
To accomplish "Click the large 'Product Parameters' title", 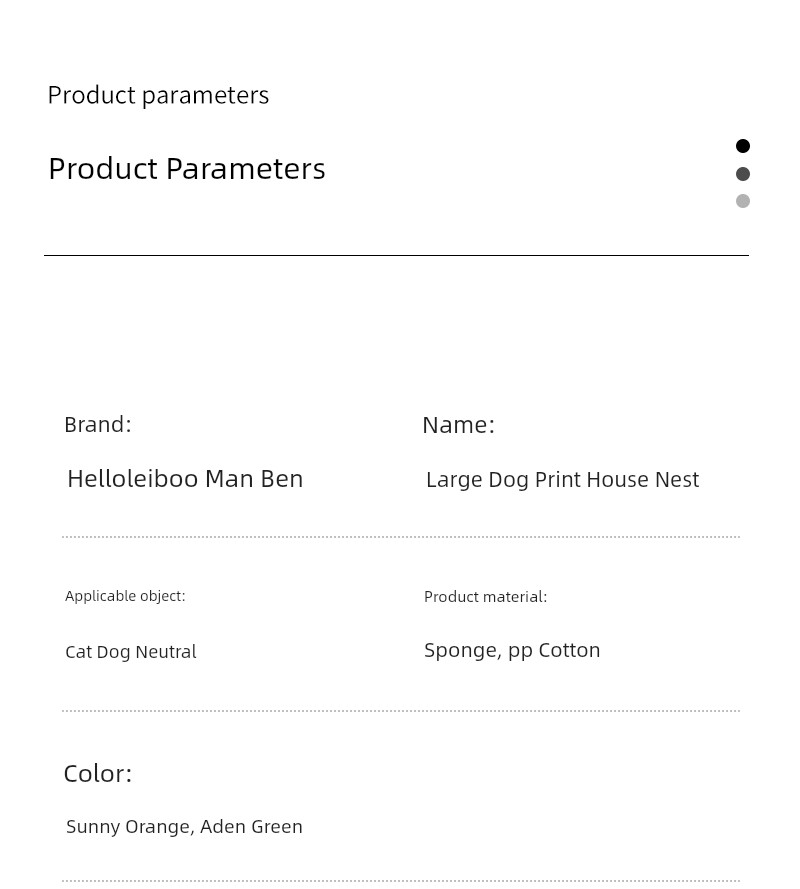I will 187,169.
